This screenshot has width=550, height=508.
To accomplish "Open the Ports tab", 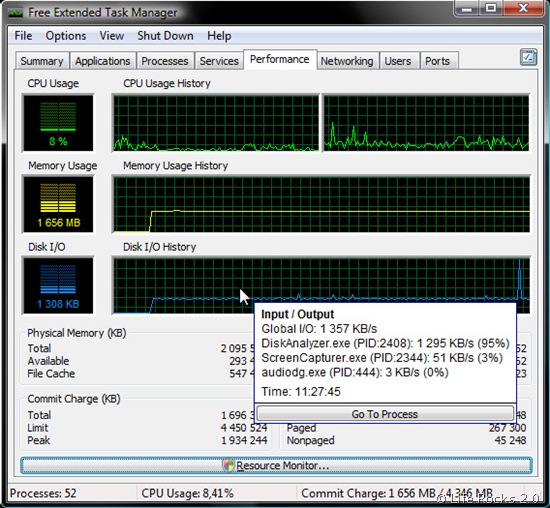I will click(437, 61).
